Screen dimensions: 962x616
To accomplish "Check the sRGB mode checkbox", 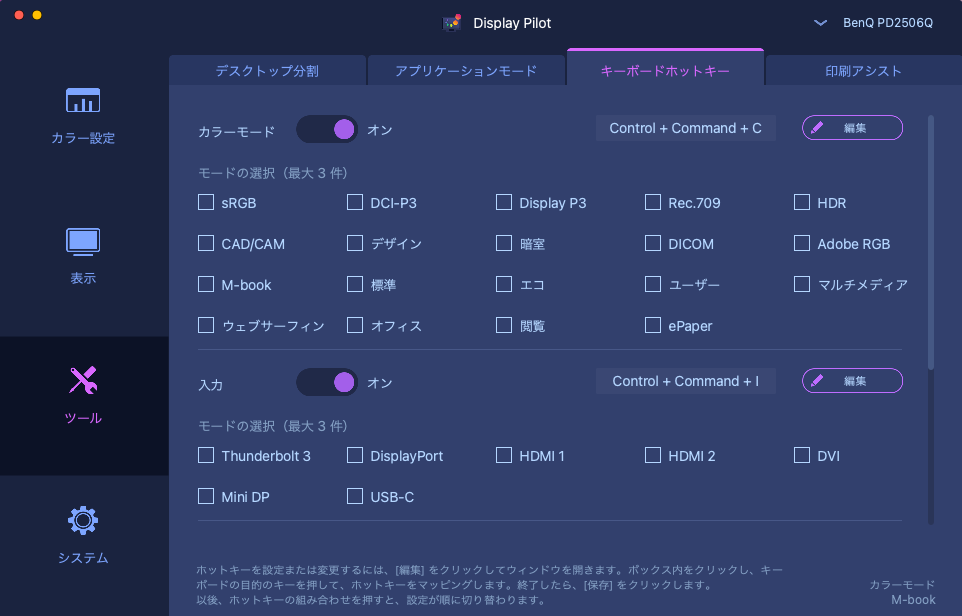I will (x=206, y=202).
